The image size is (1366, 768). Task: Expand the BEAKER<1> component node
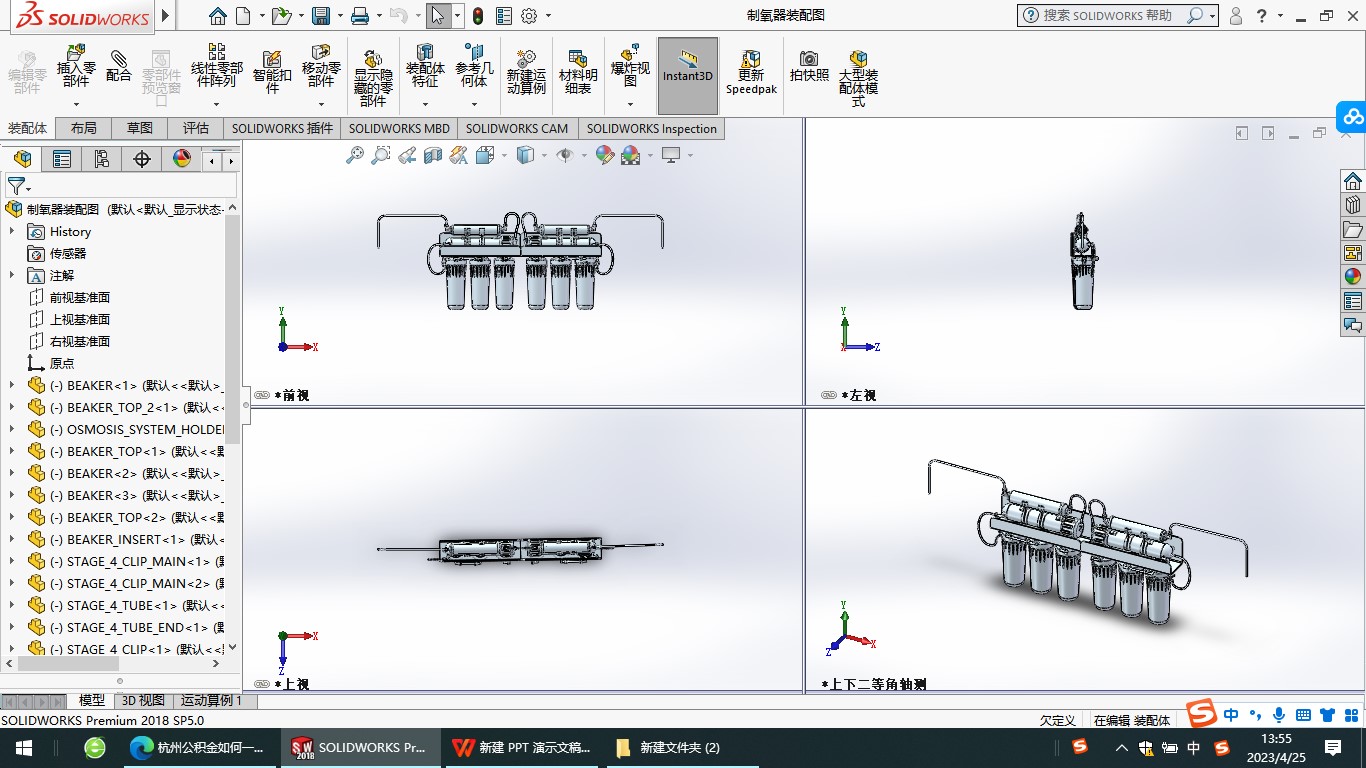(12, 385)
